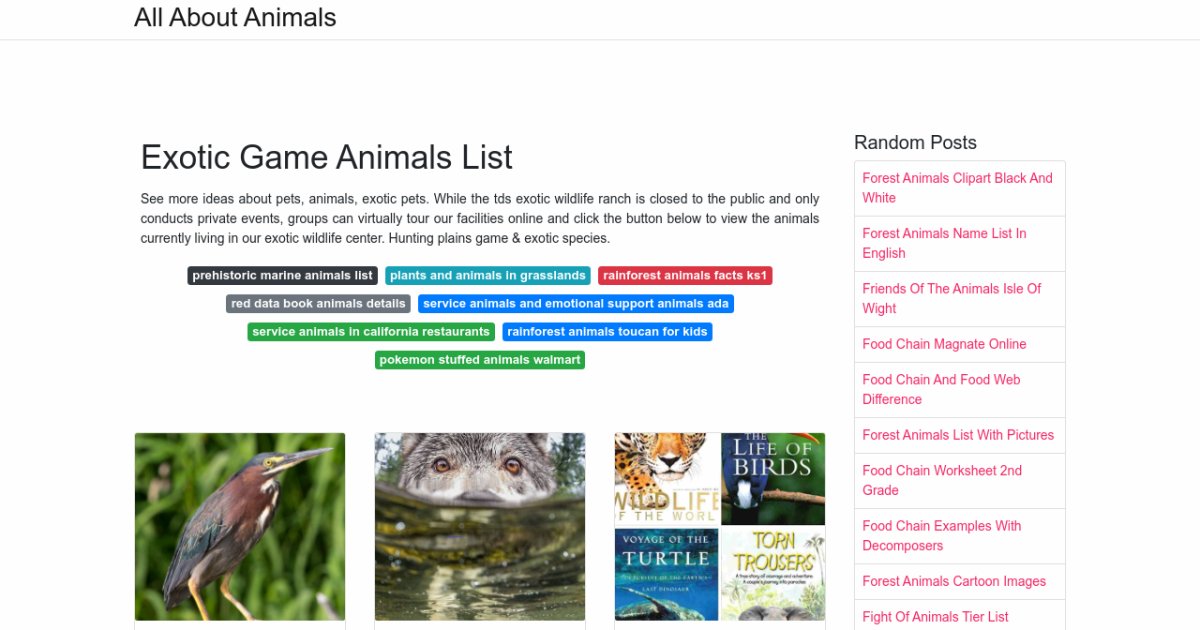Open the wildlife book covers thumbnail

pos(720,526)
